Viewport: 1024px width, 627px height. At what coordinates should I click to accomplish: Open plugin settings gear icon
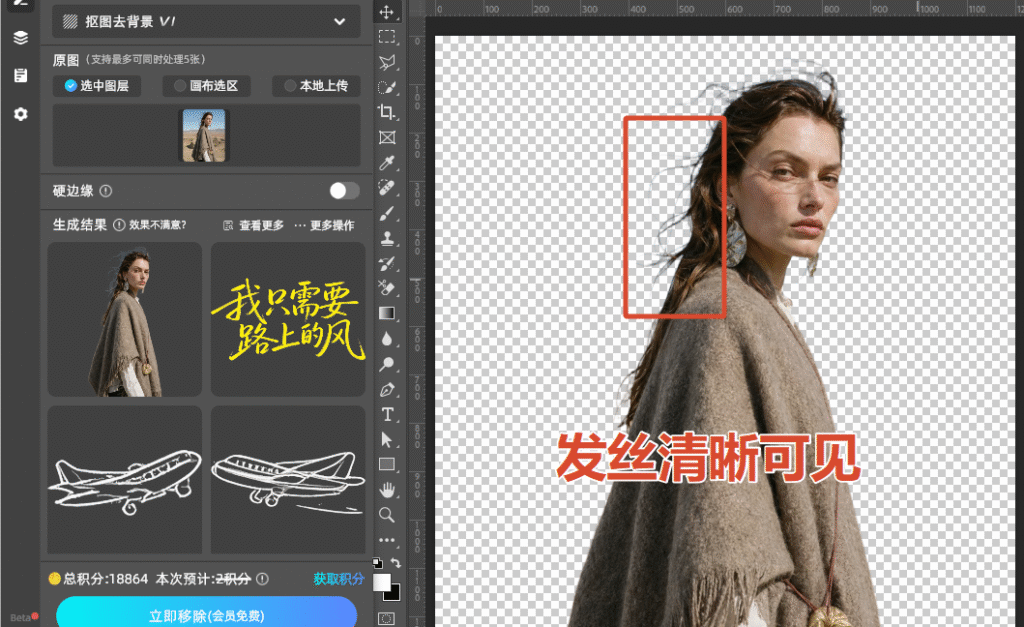tap(21, 114)
